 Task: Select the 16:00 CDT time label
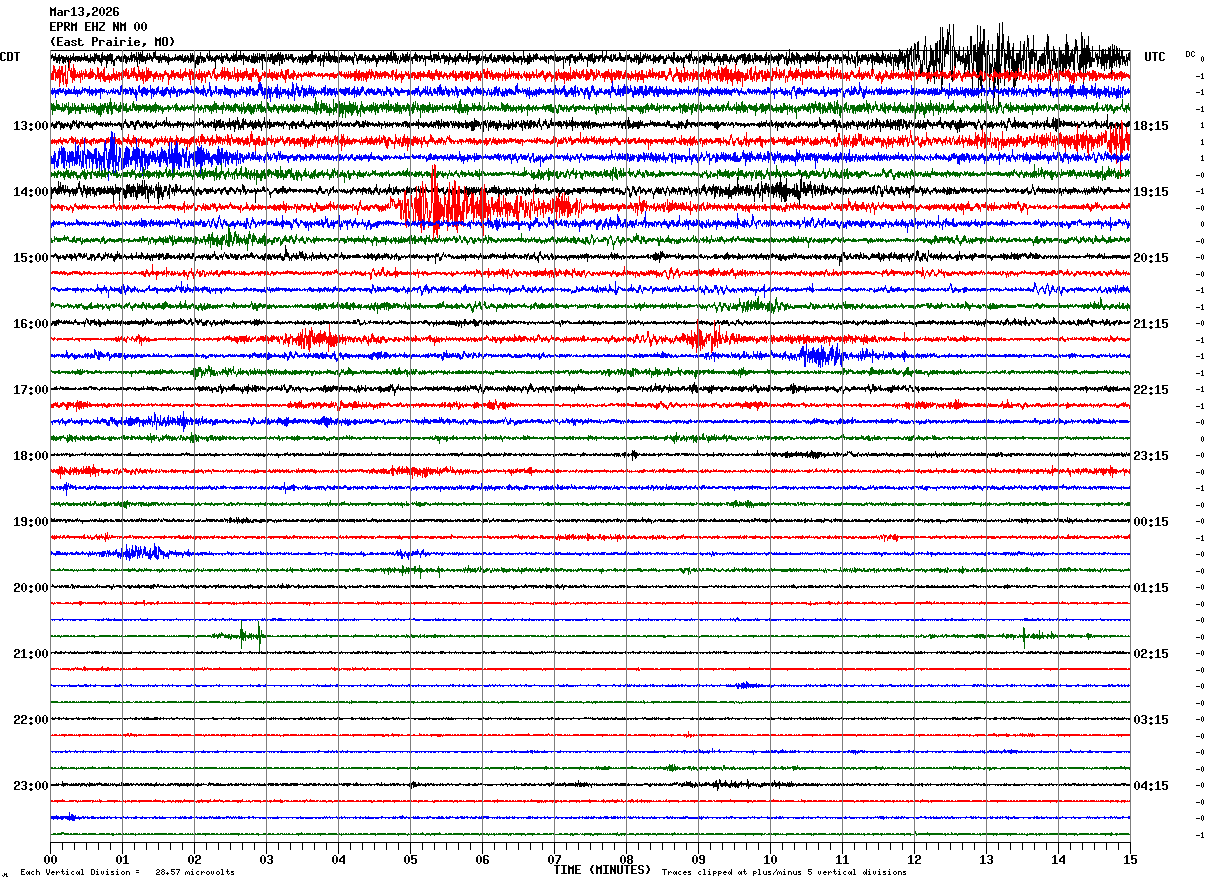[x=30, y=324]
